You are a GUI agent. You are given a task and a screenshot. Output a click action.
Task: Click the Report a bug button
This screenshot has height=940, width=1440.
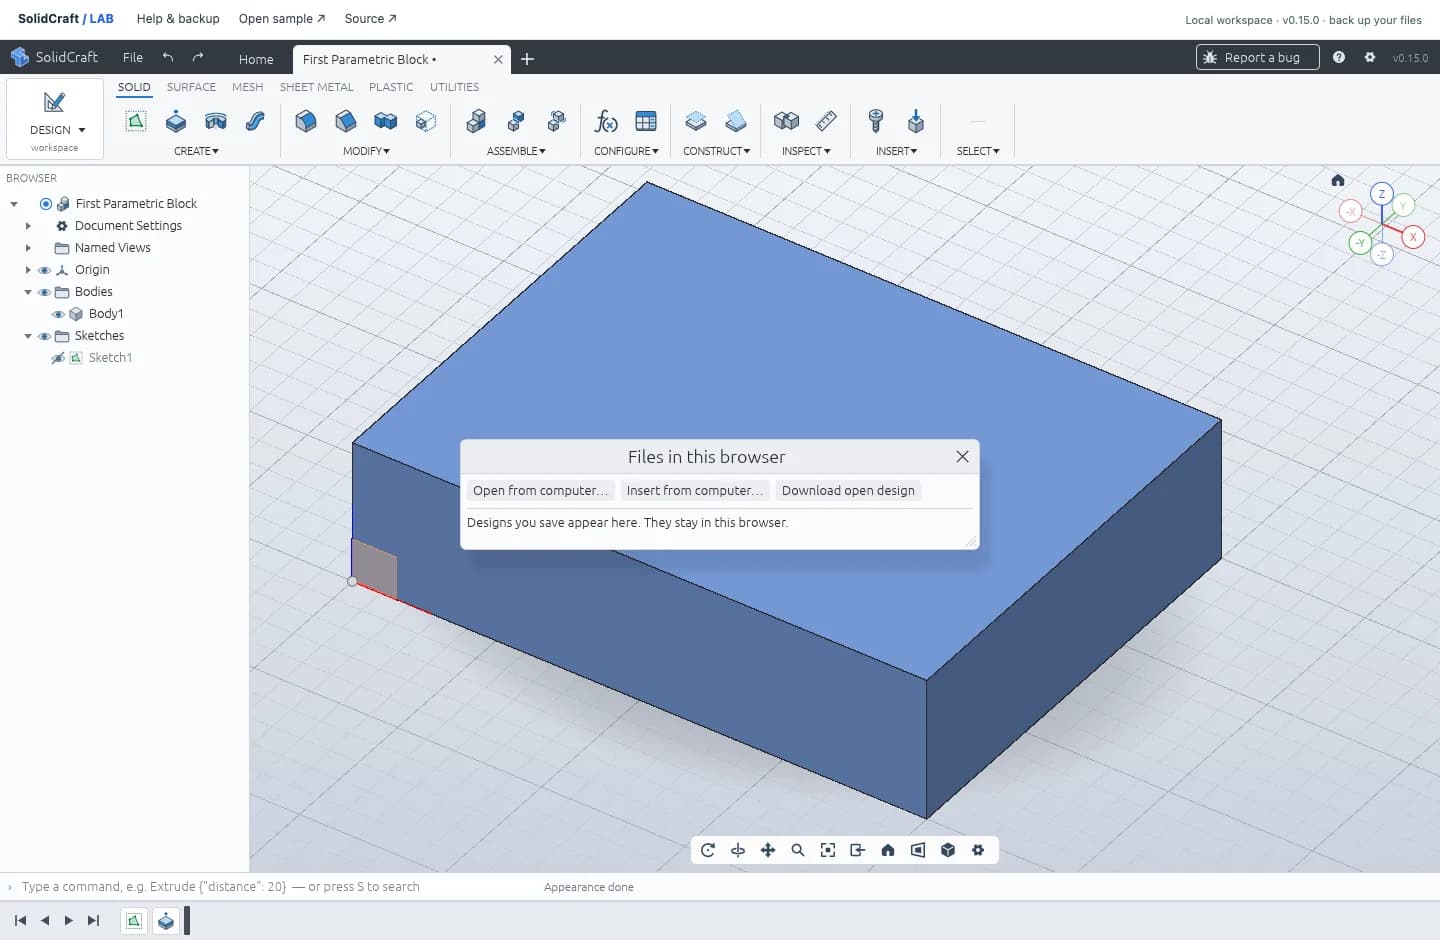(1257, 57)
